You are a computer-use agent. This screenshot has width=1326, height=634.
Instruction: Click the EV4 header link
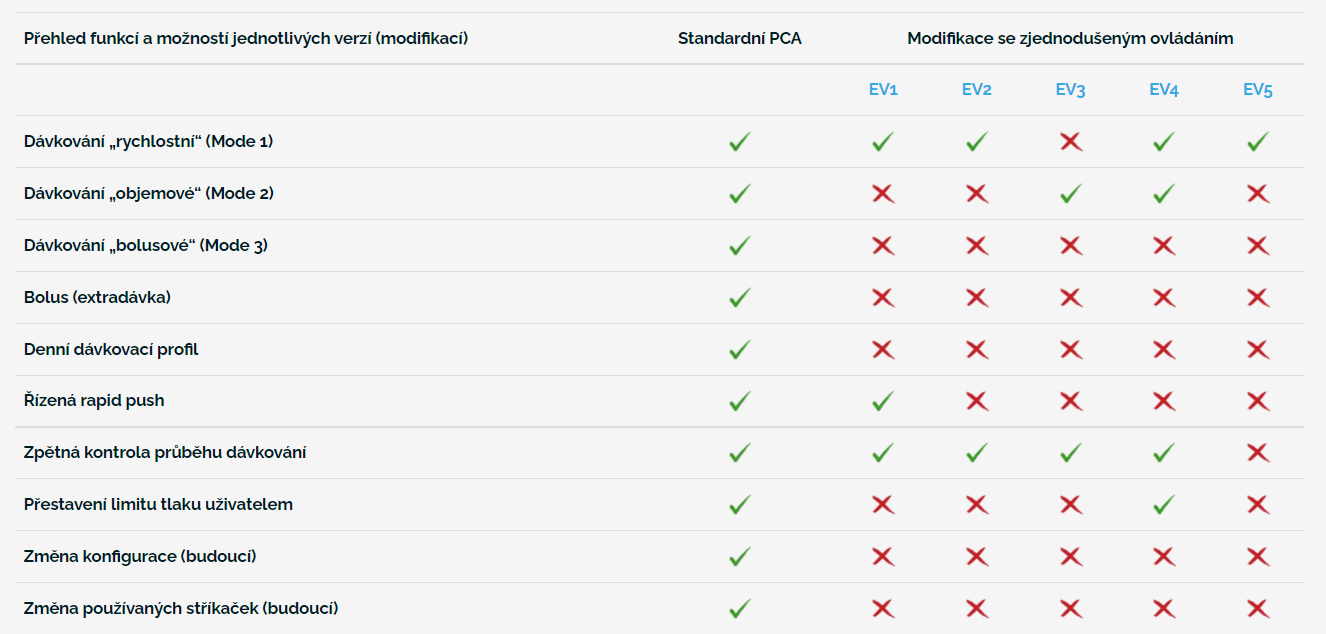[x=1164, y=90]
